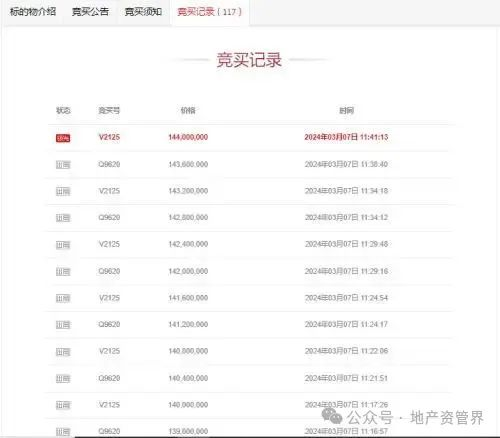This screenshot has width=500, height=438.
Task: Click the out-bid badge for 142,000,000 row
Action: coord(63,272)
